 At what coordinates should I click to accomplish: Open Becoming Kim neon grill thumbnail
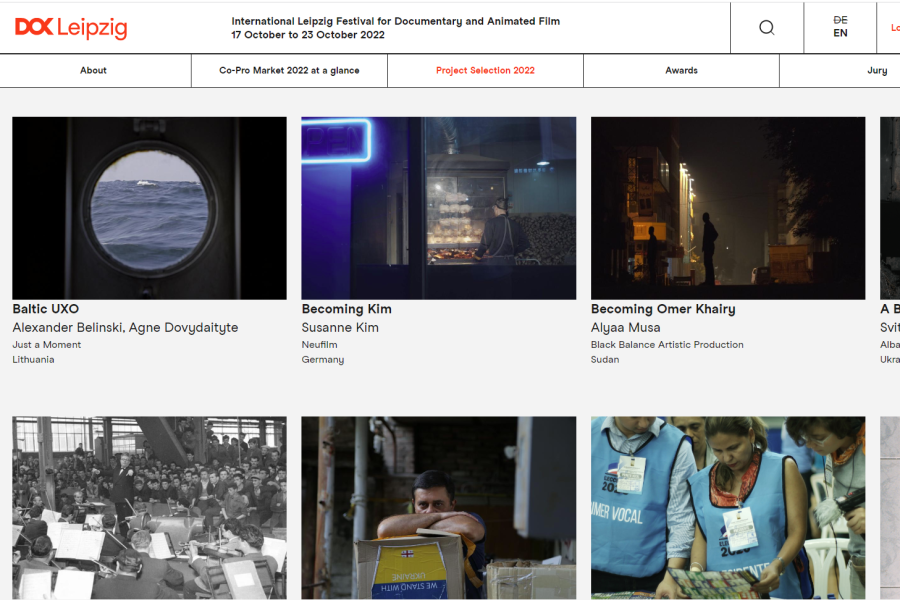pos(439,208)
